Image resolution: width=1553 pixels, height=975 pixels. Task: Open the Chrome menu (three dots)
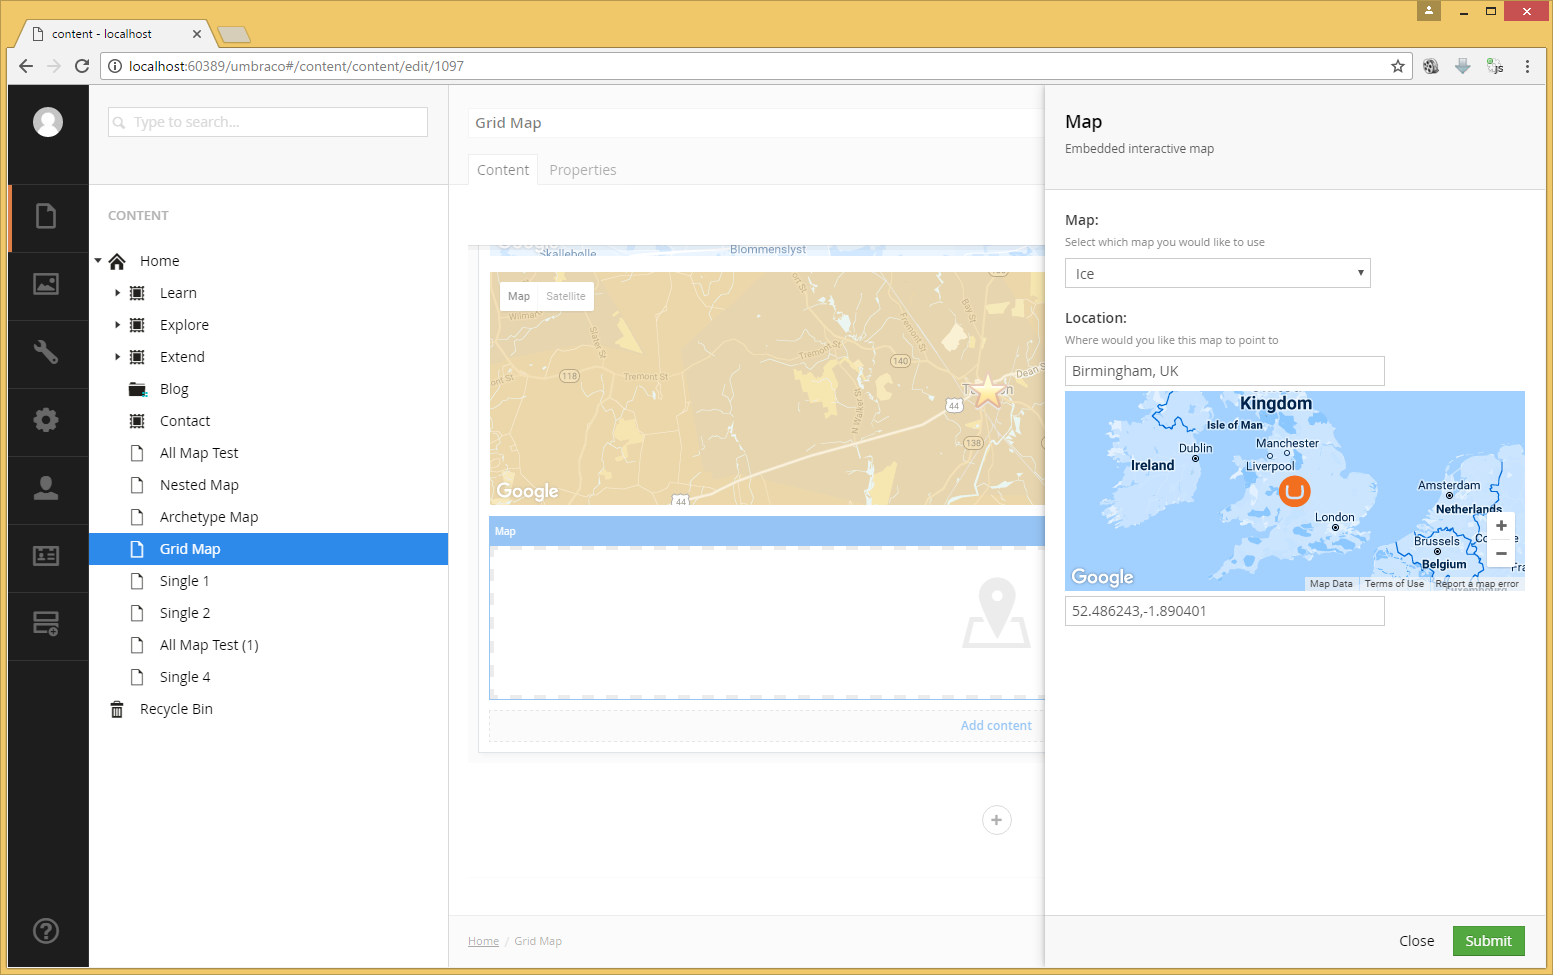(1527, 66)
